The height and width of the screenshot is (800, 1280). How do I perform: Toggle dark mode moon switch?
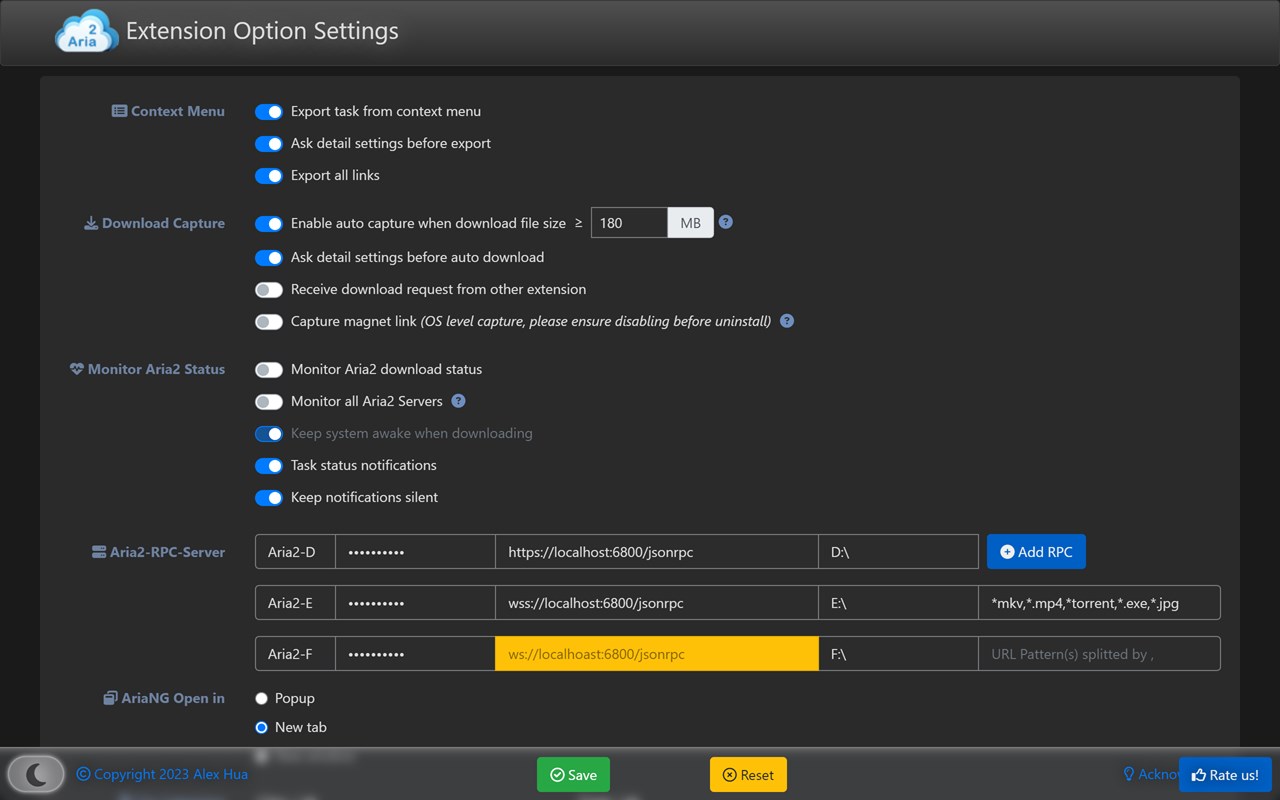click(x=36, y=774)
